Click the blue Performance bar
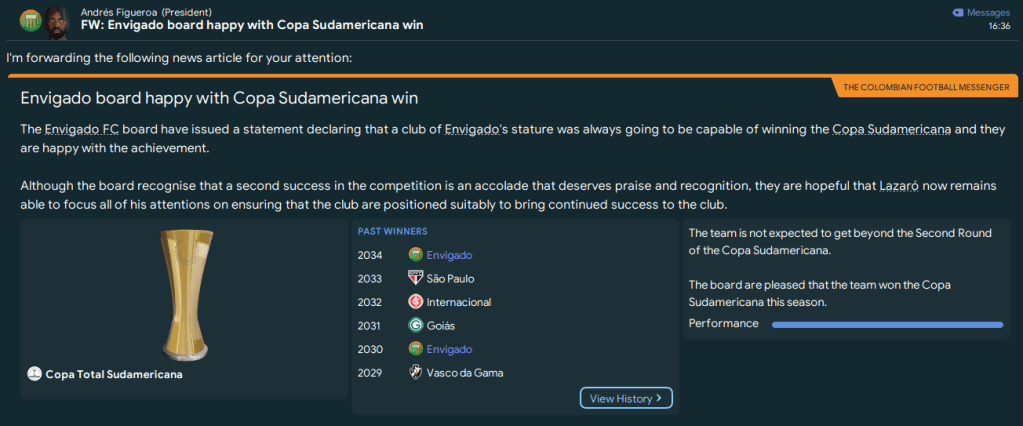 [x=887, y=324]
